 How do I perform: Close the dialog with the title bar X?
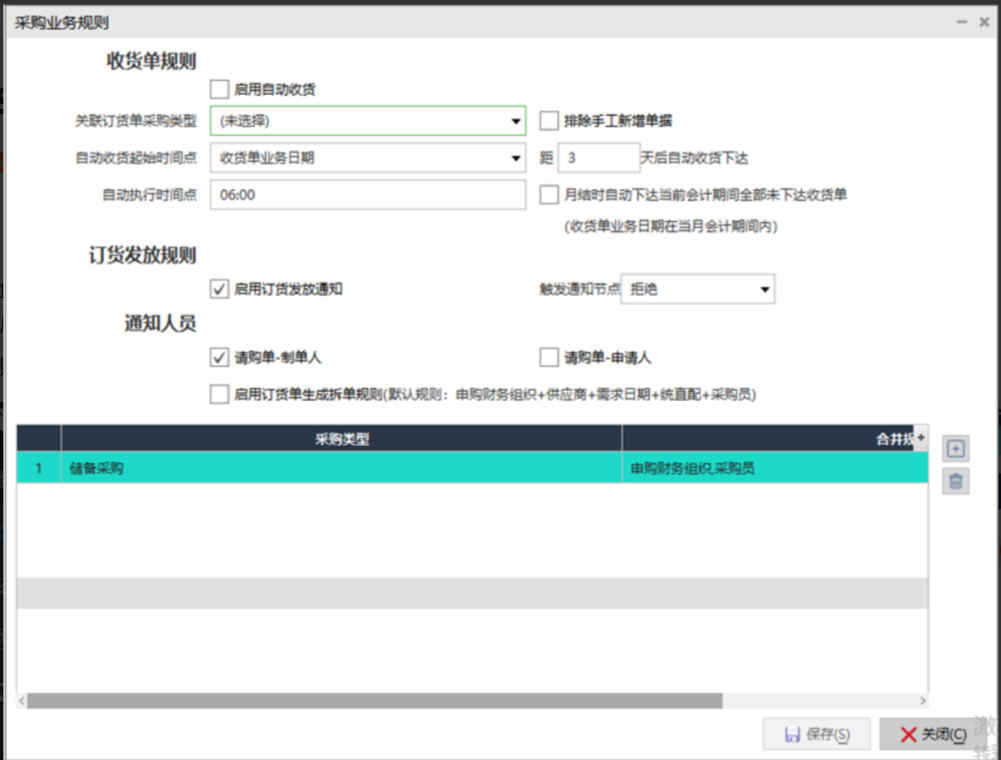(984, 22)
